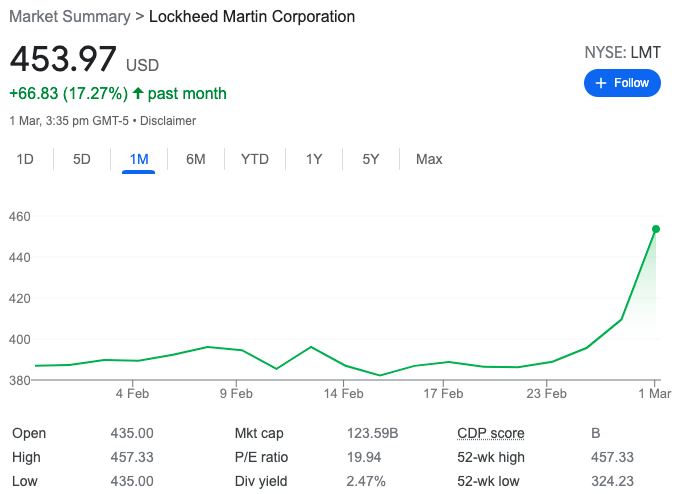Viewport: 676px width, 494px height.
Task: Choose the Max time range tab
Action: pos(429,159)
